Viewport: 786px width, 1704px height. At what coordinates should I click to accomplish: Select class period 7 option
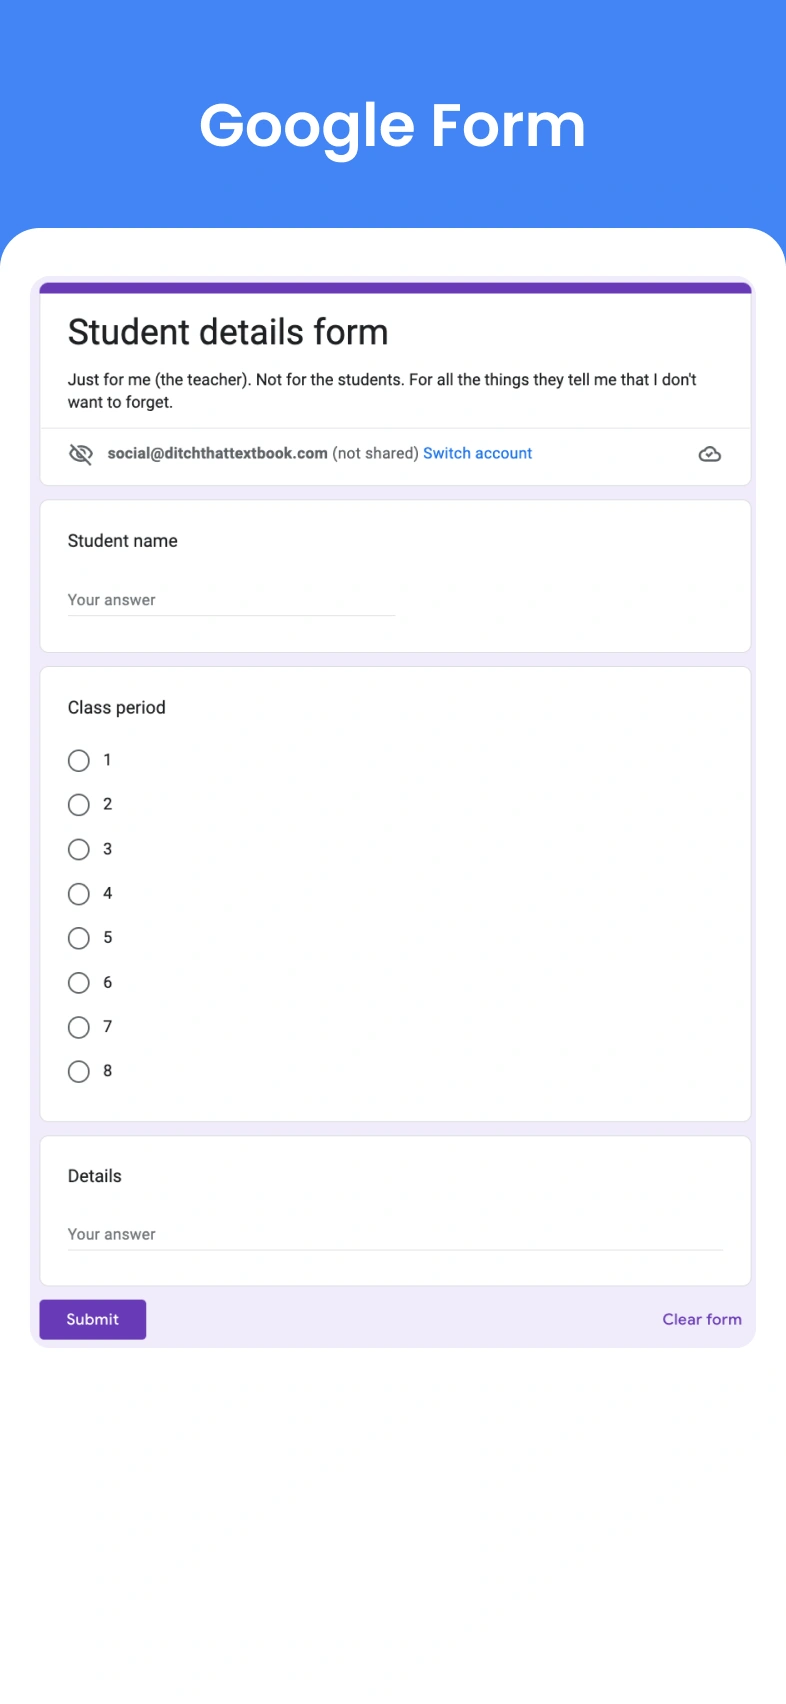tap(79, 1027)
